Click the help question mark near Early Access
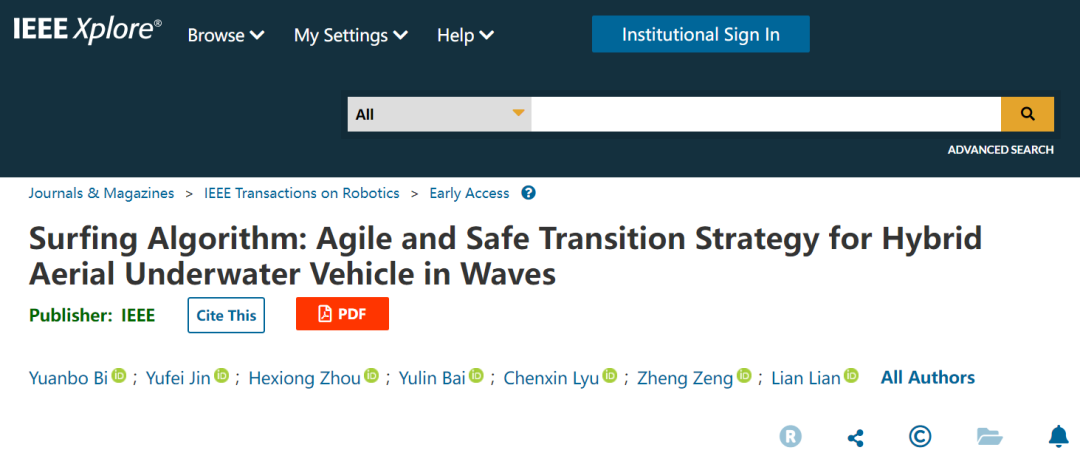This screenshot has width=1080, height=453. click(x=528, y=193)
